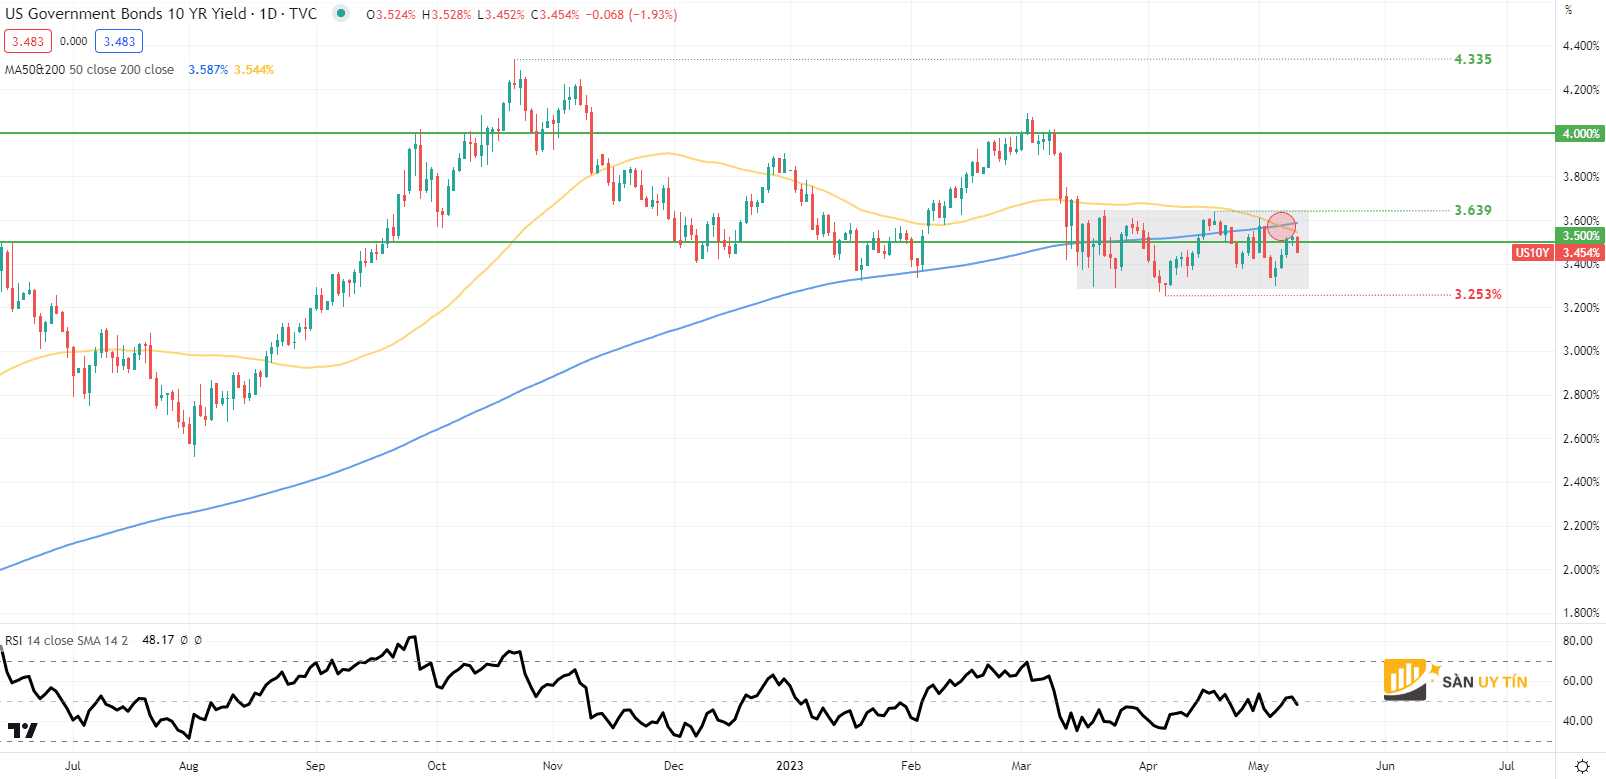Click Jun on the time axis
This screenshot has width=1606, height=779.
pyautogui.click(x=1386, y=766)
